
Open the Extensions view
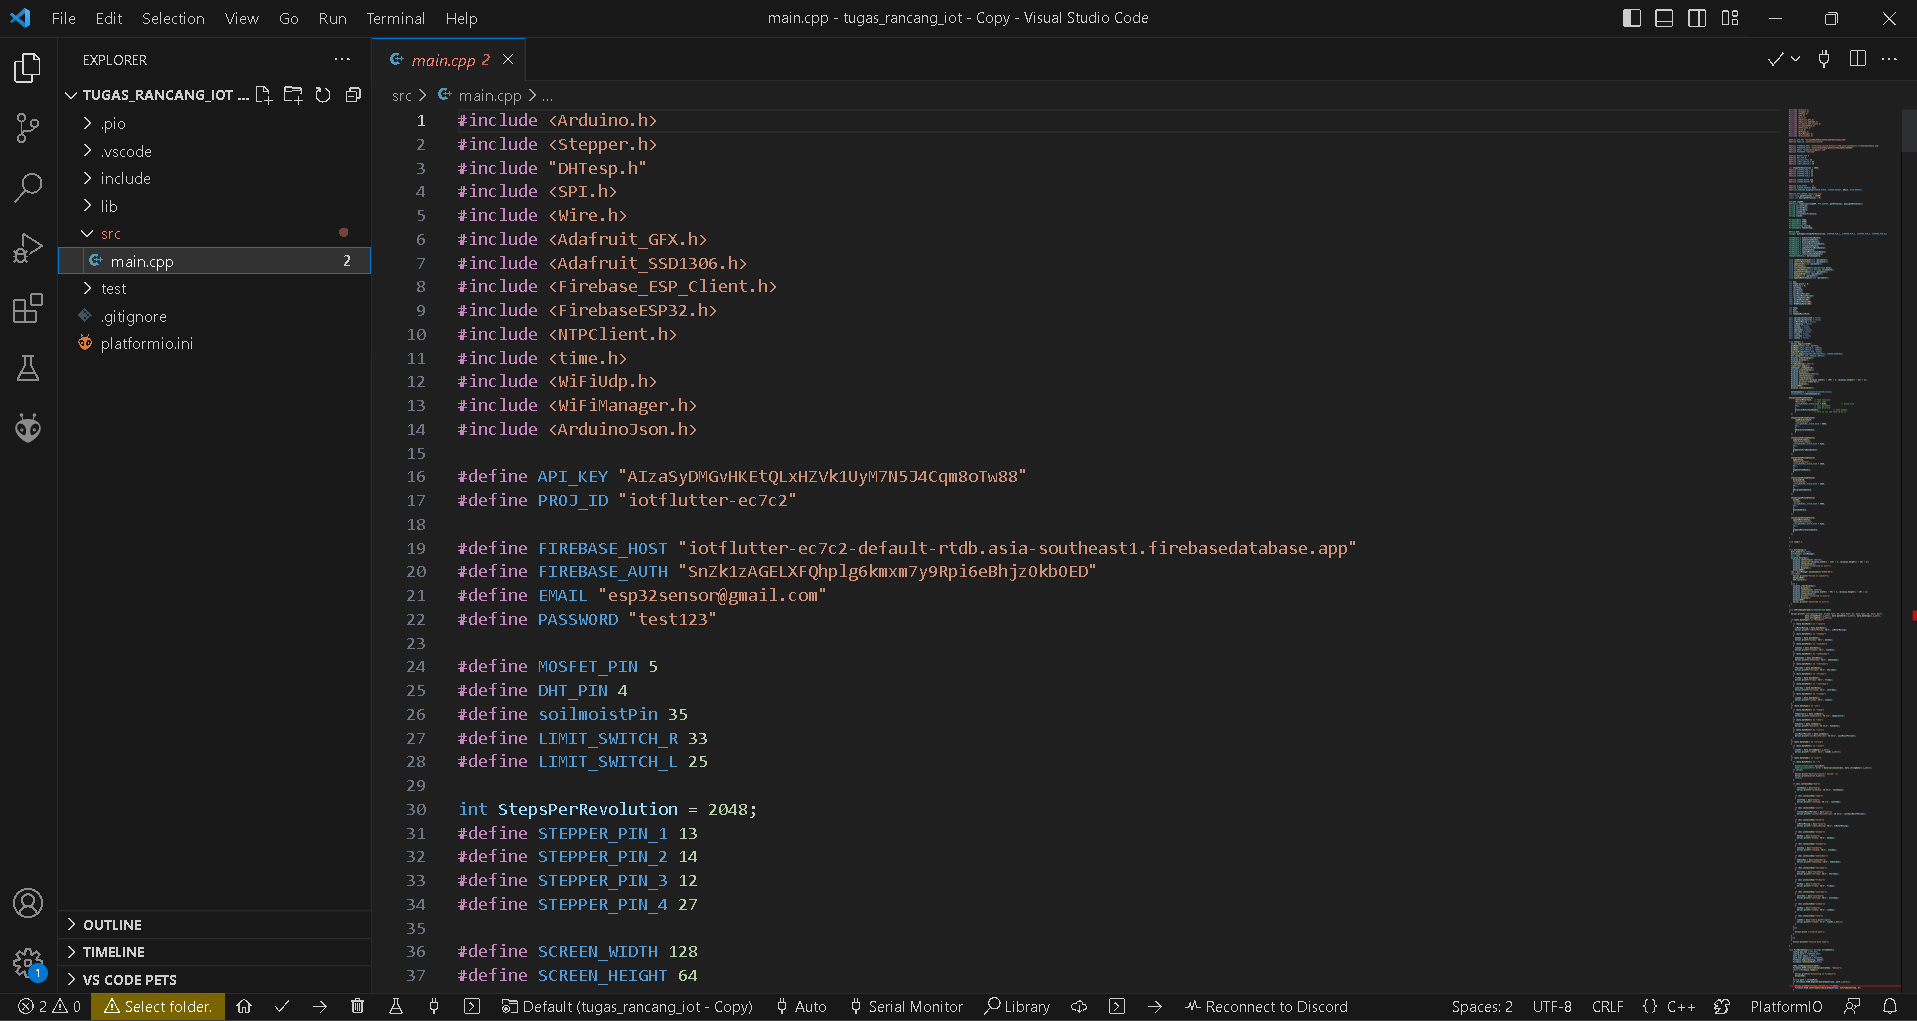tap(27, 308)
